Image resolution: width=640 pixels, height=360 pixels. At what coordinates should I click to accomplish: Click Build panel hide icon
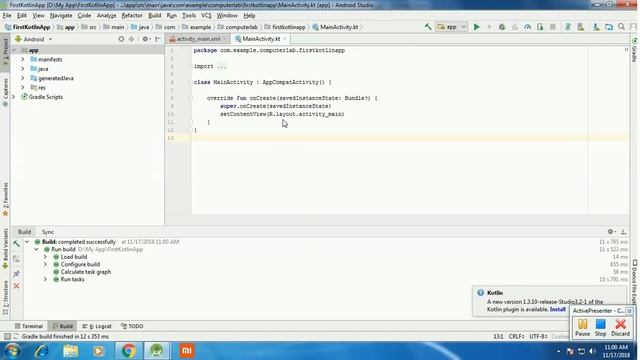[x=624, y=232]
